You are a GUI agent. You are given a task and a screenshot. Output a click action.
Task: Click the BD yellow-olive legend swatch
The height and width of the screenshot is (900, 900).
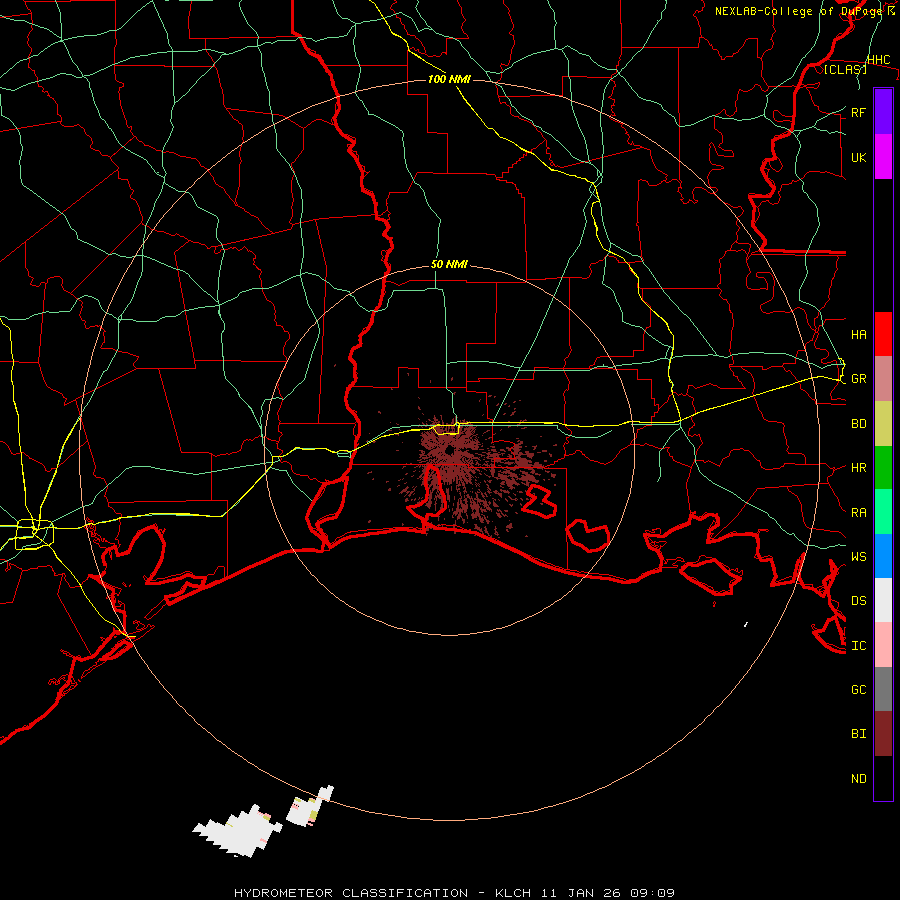click(x=883, y=423)
